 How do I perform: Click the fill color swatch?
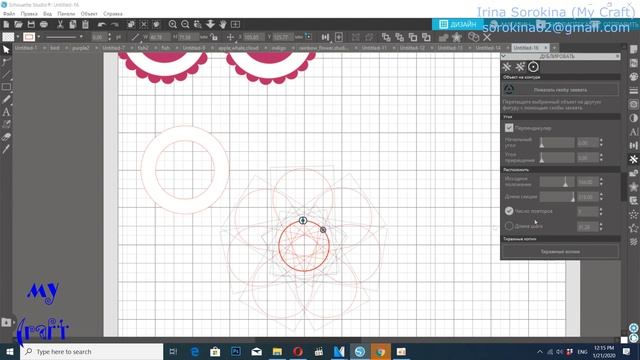(x=8, y=37)
